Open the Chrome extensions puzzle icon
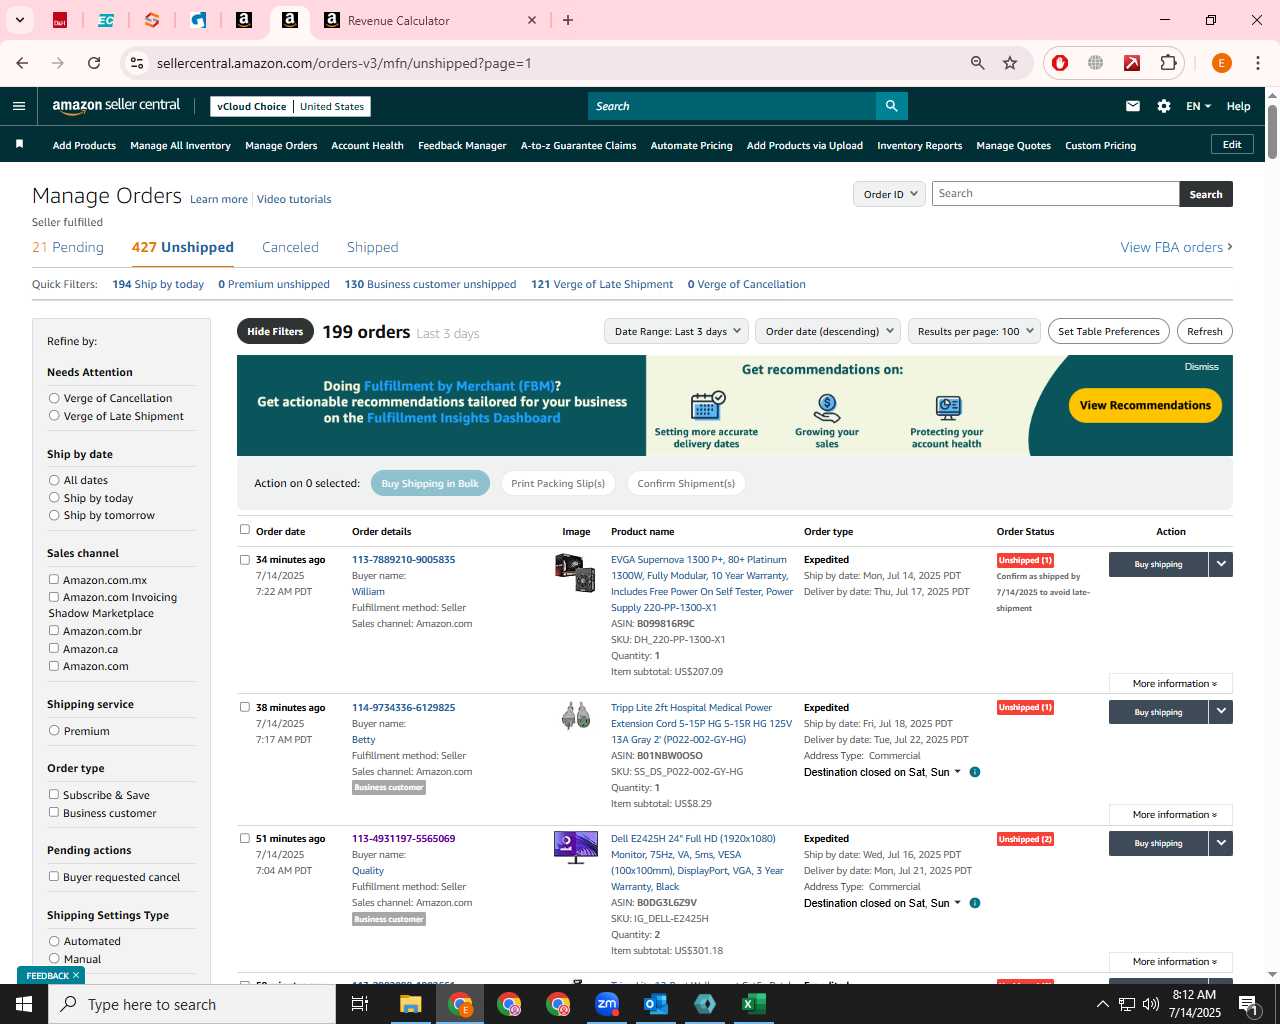Image resolution: width=1280 pixels, height=1024 pixels. (x=1168, y=63)
